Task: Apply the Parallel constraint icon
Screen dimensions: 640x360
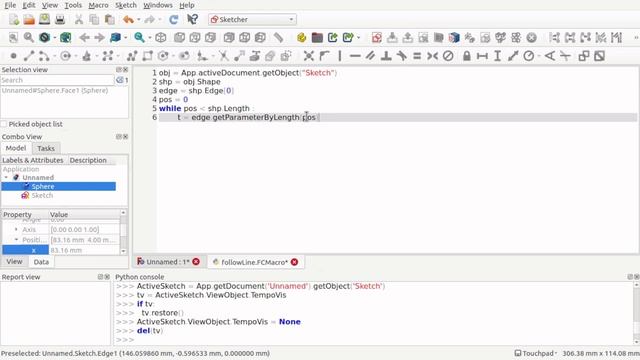Action: tap(371, 56)
